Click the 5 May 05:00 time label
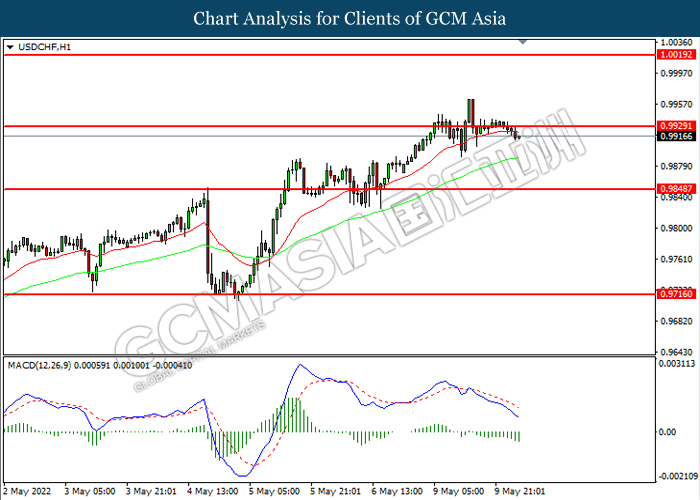Screen dimensions: 700x500 pos(274,491)
